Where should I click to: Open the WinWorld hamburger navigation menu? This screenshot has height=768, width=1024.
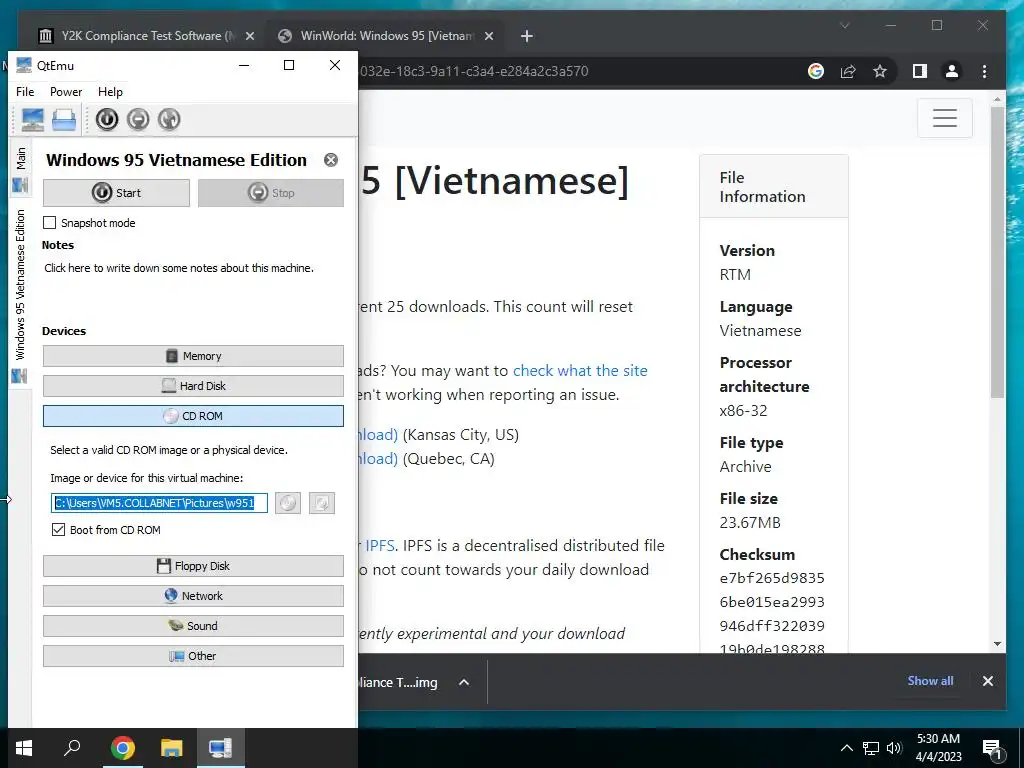click(945, 118)
